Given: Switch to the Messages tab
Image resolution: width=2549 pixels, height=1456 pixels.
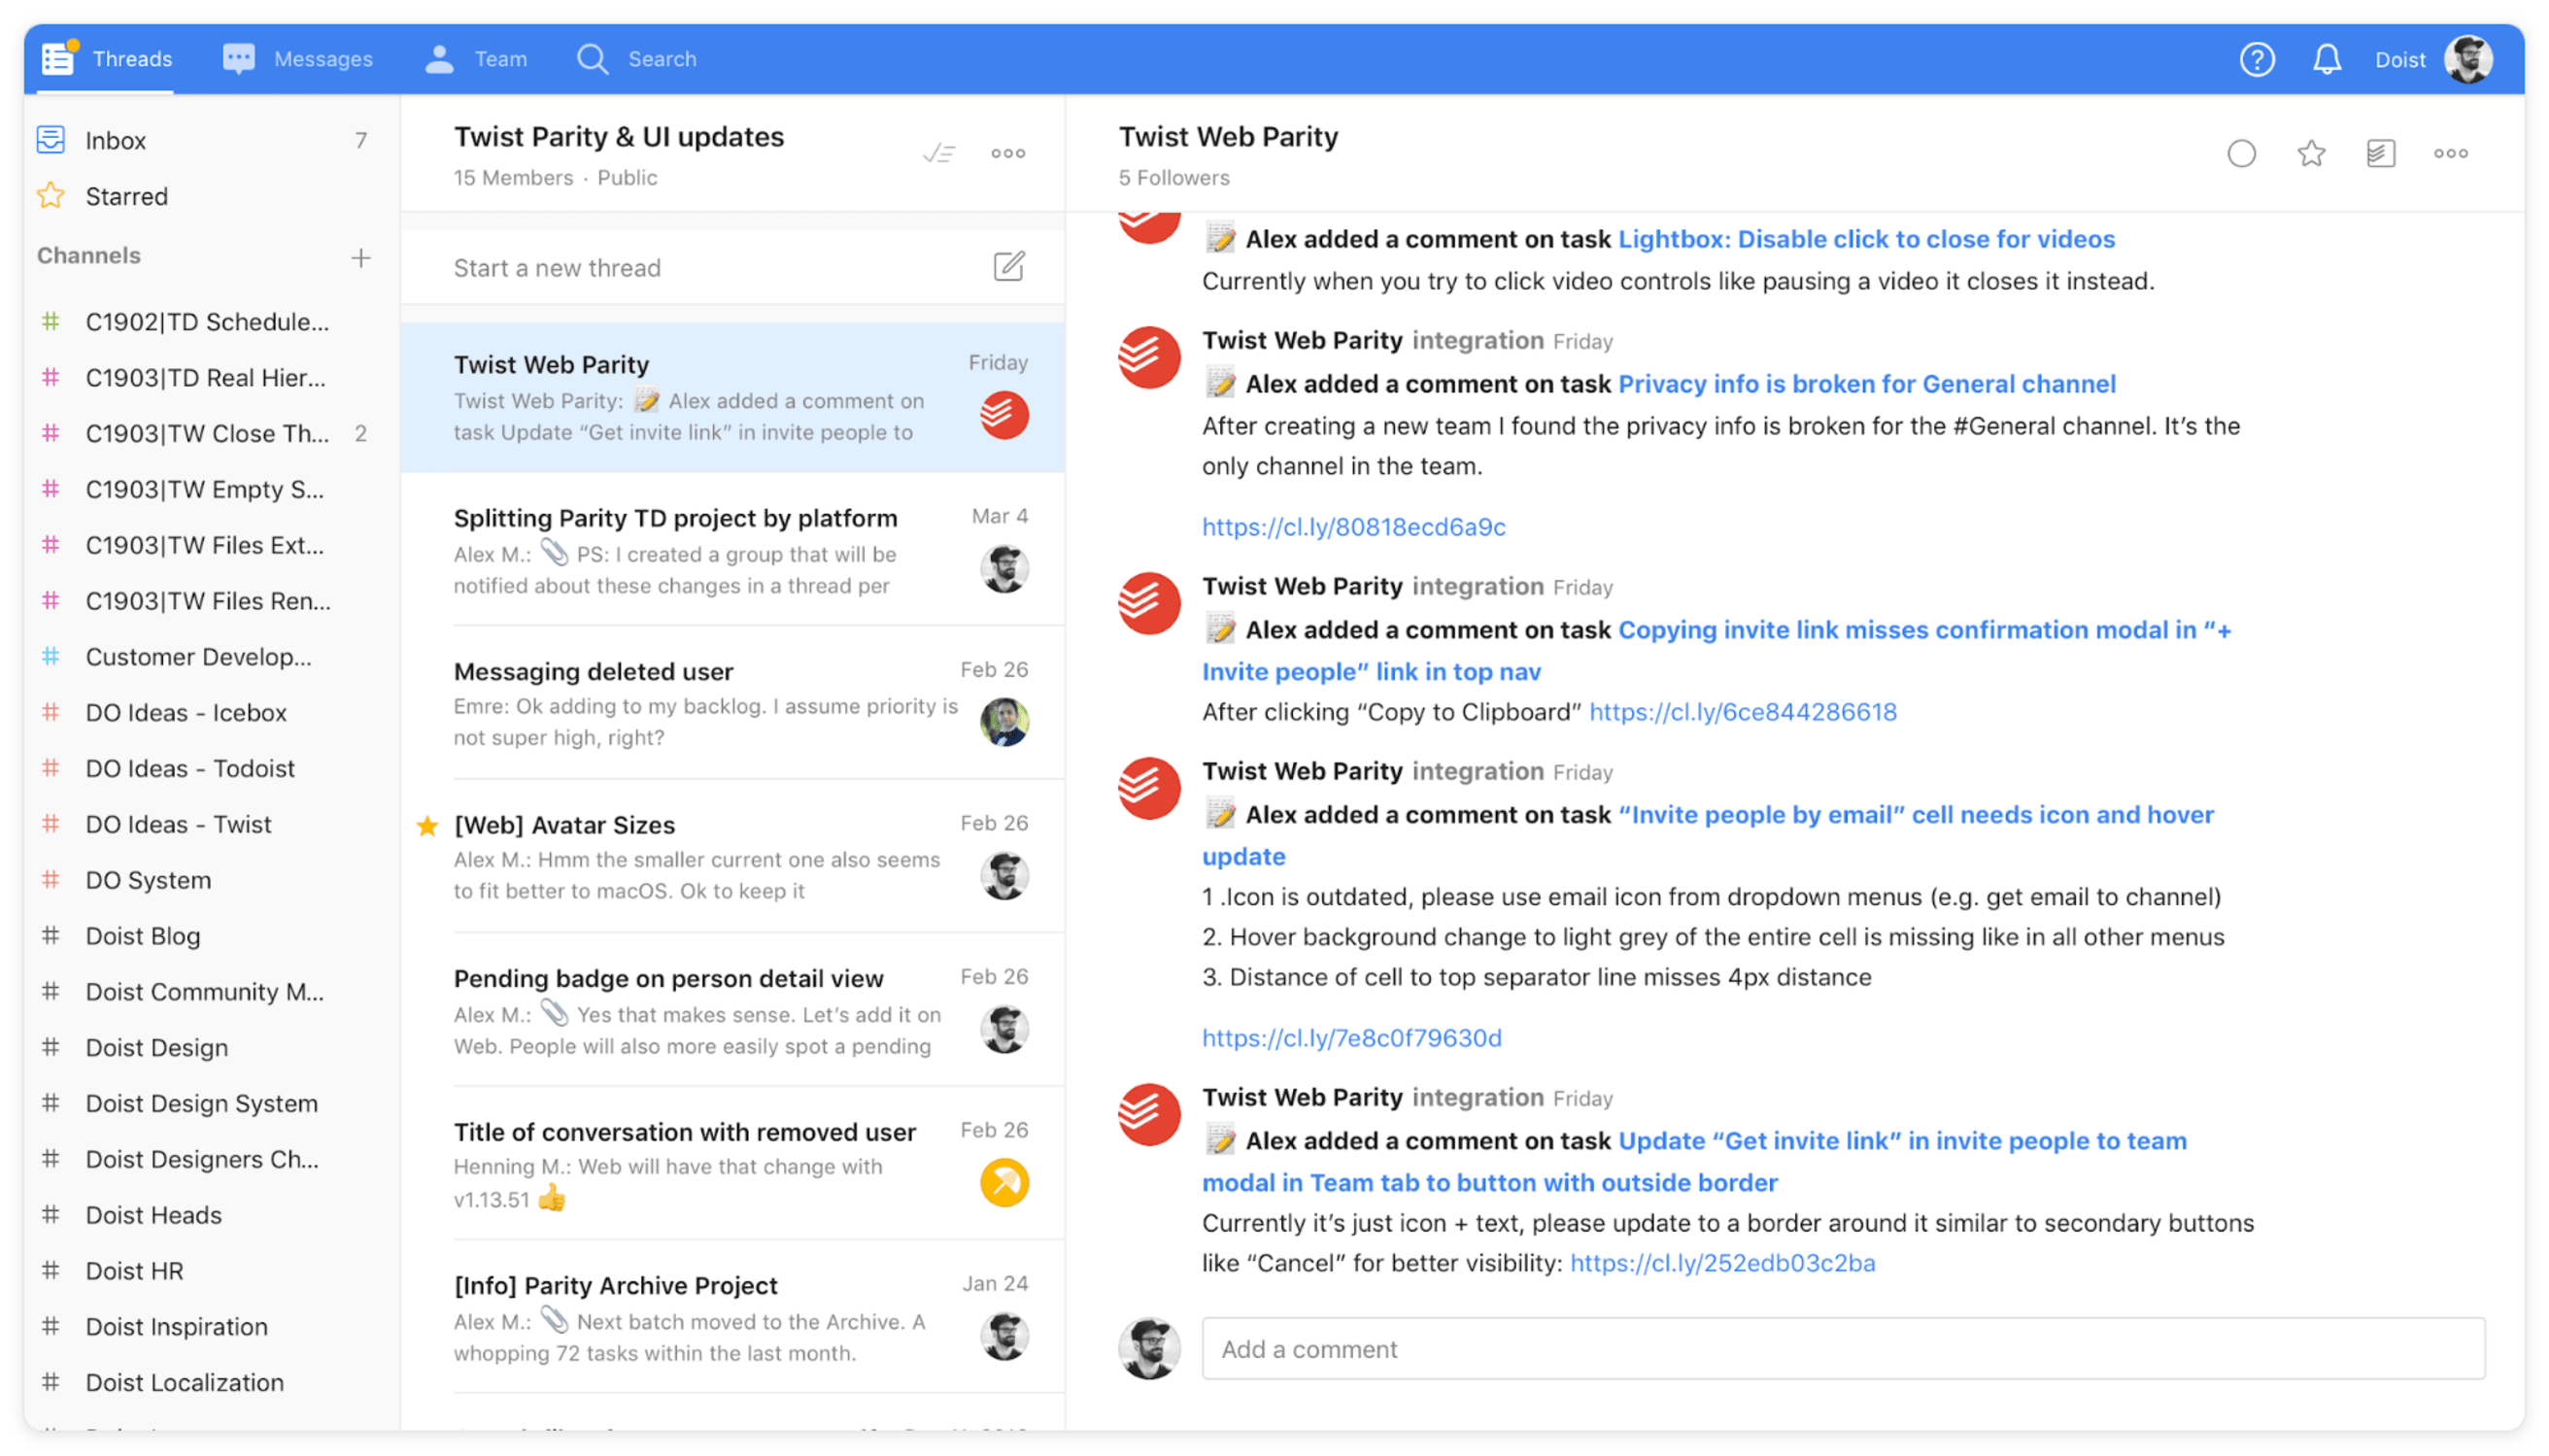Looking at the screenshot, I should [x=297, y=59].
